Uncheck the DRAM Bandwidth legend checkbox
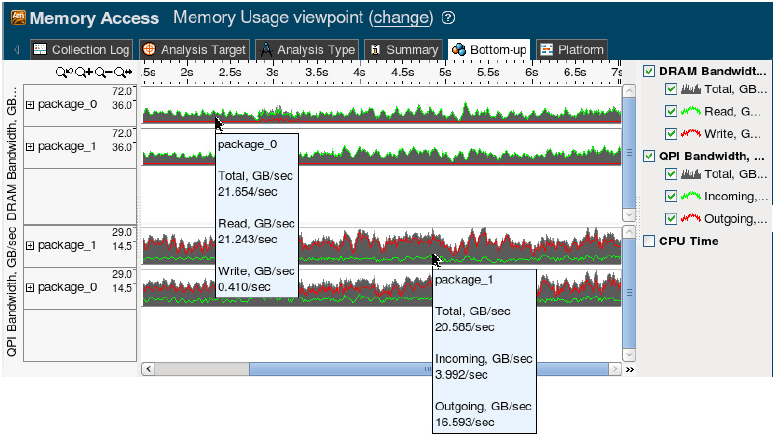This screenshot has width=774, height=436. [650, 71]
